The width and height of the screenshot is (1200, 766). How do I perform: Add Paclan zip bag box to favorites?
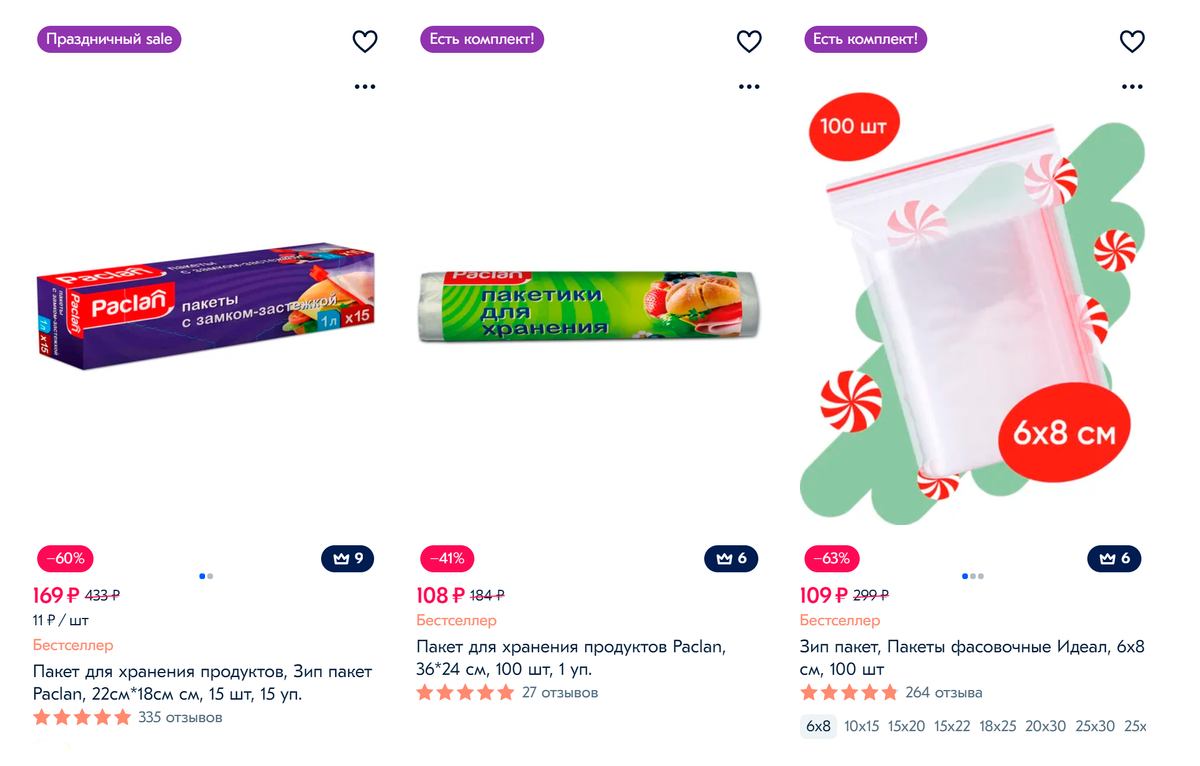[365, 41]
